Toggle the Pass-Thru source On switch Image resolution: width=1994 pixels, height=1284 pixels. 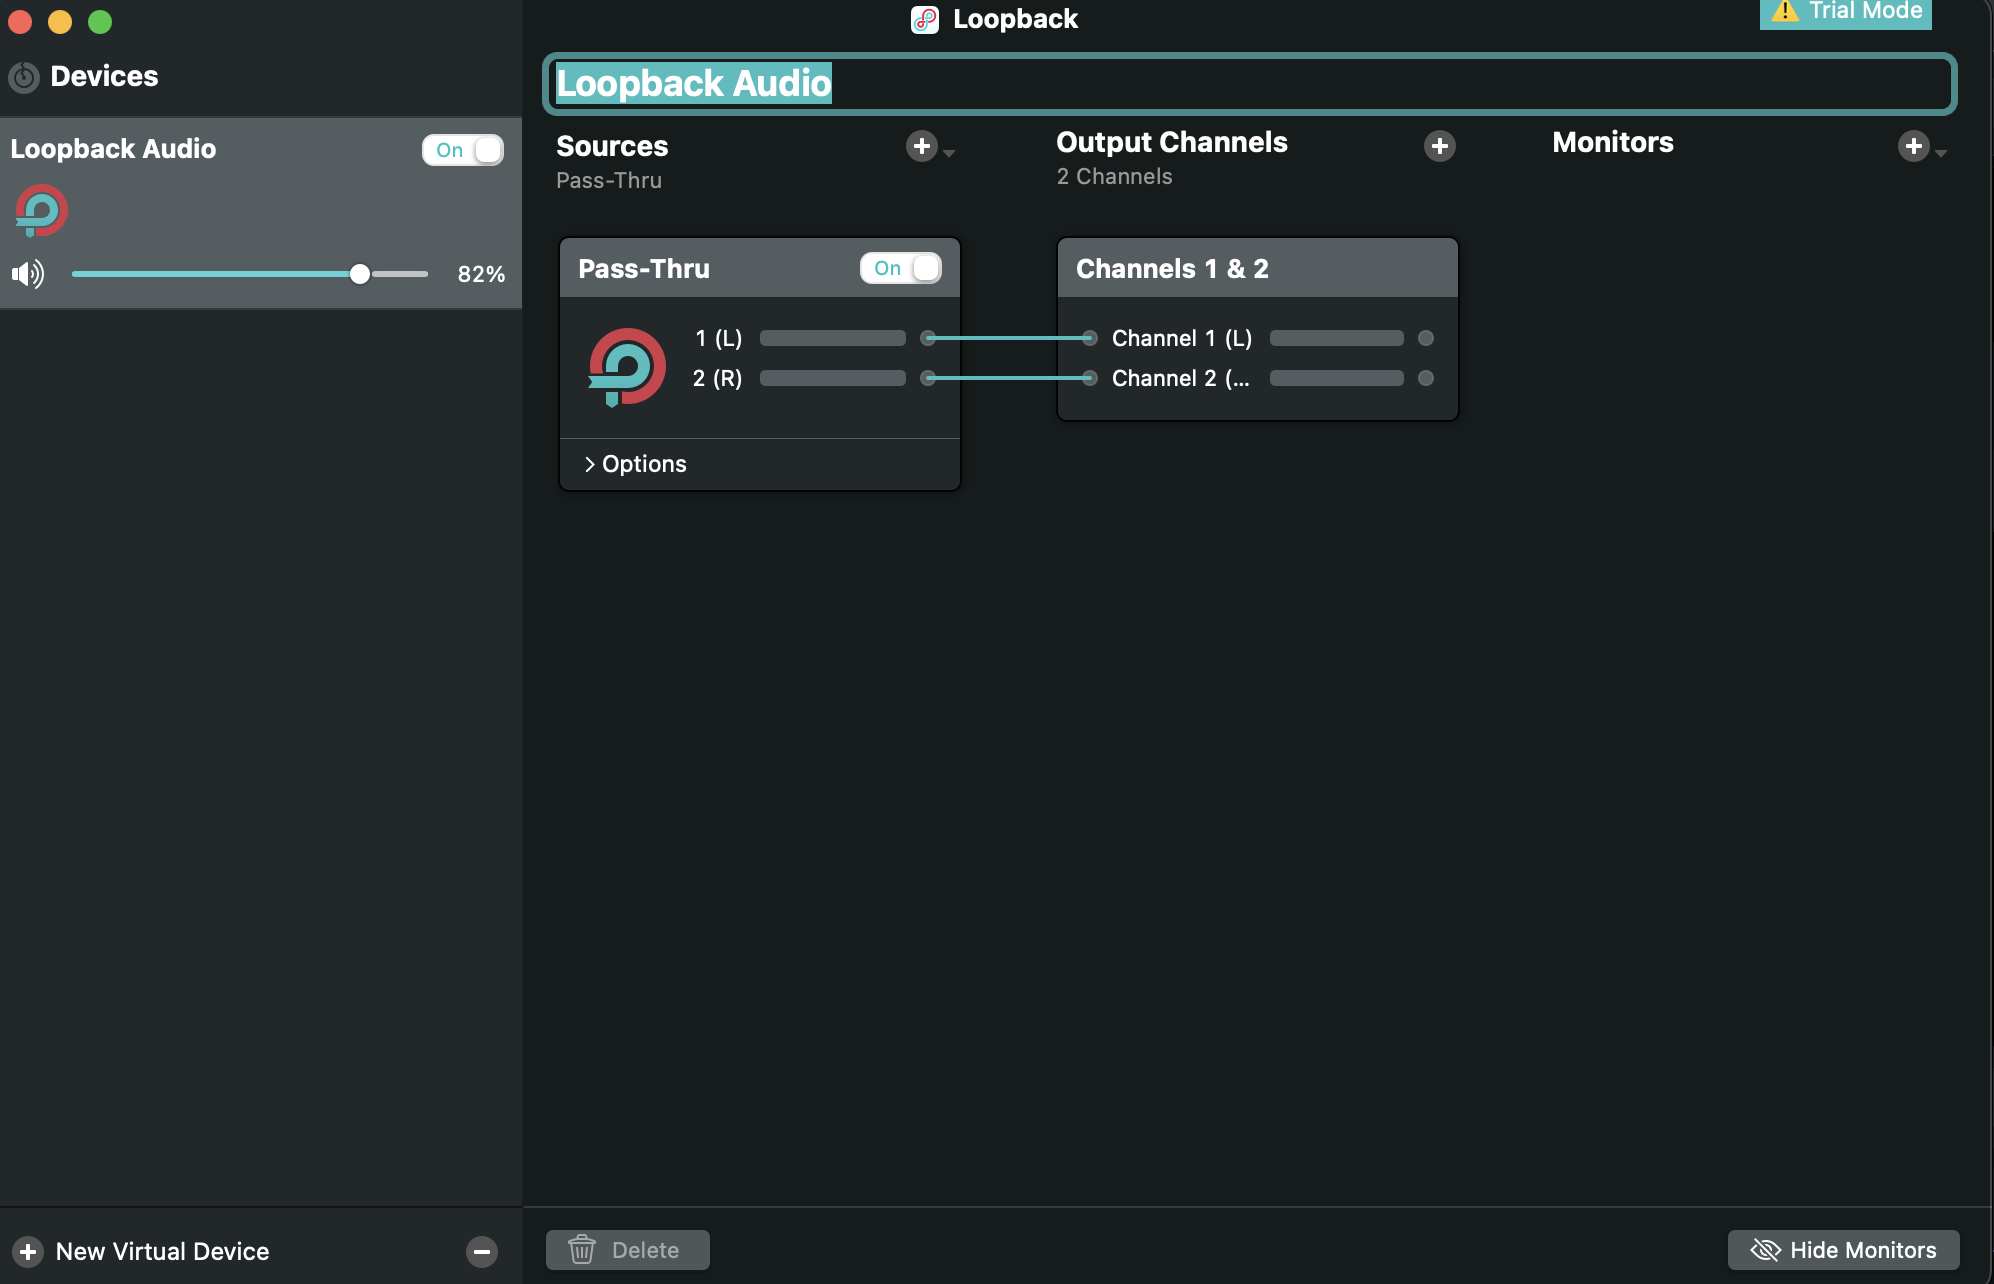coord(901,268)
